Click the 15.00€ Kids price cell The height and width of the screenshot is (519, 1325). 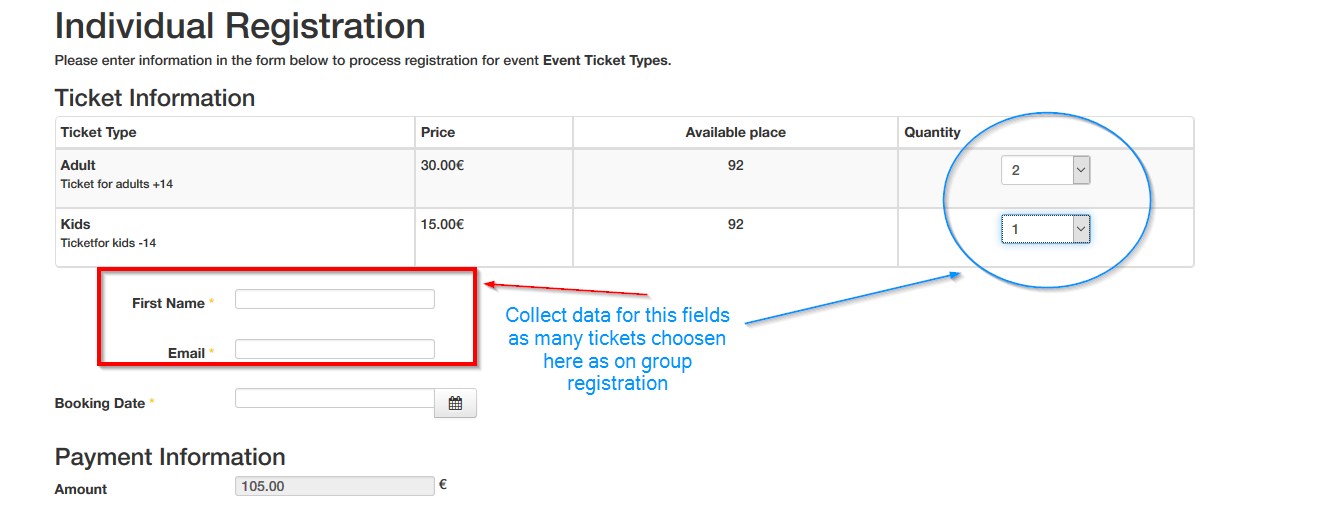(442, 225)
